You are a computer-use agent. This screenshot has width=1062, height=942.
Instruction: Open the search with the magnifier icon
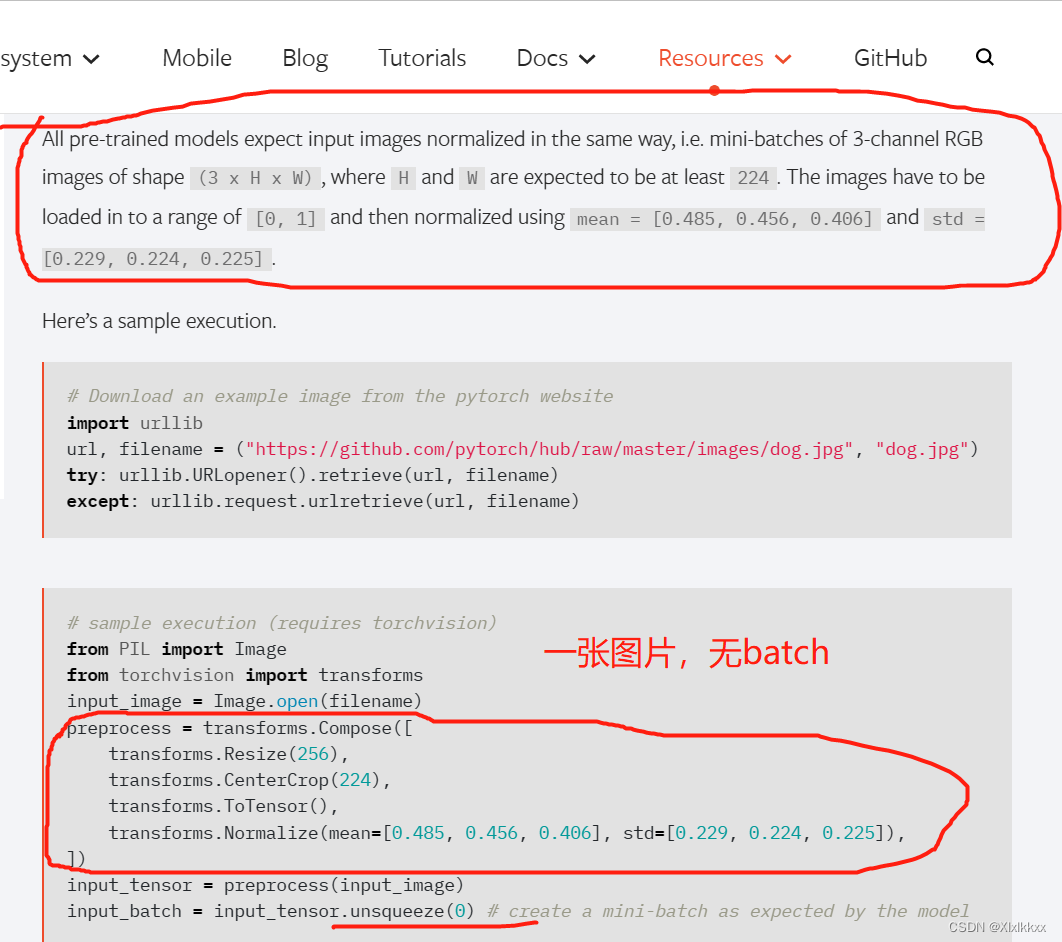[985, 58]
